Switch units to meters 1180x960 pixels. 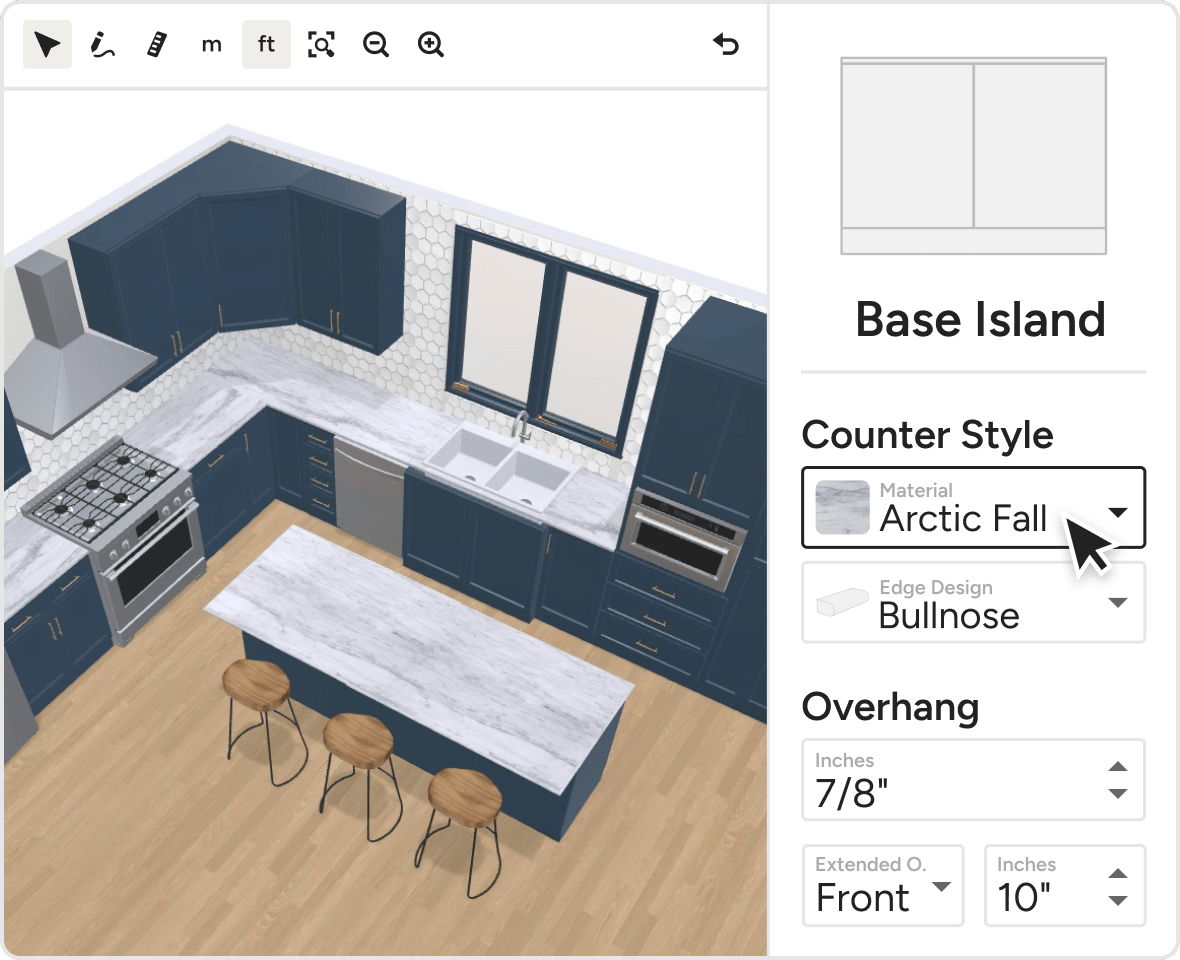211,45
